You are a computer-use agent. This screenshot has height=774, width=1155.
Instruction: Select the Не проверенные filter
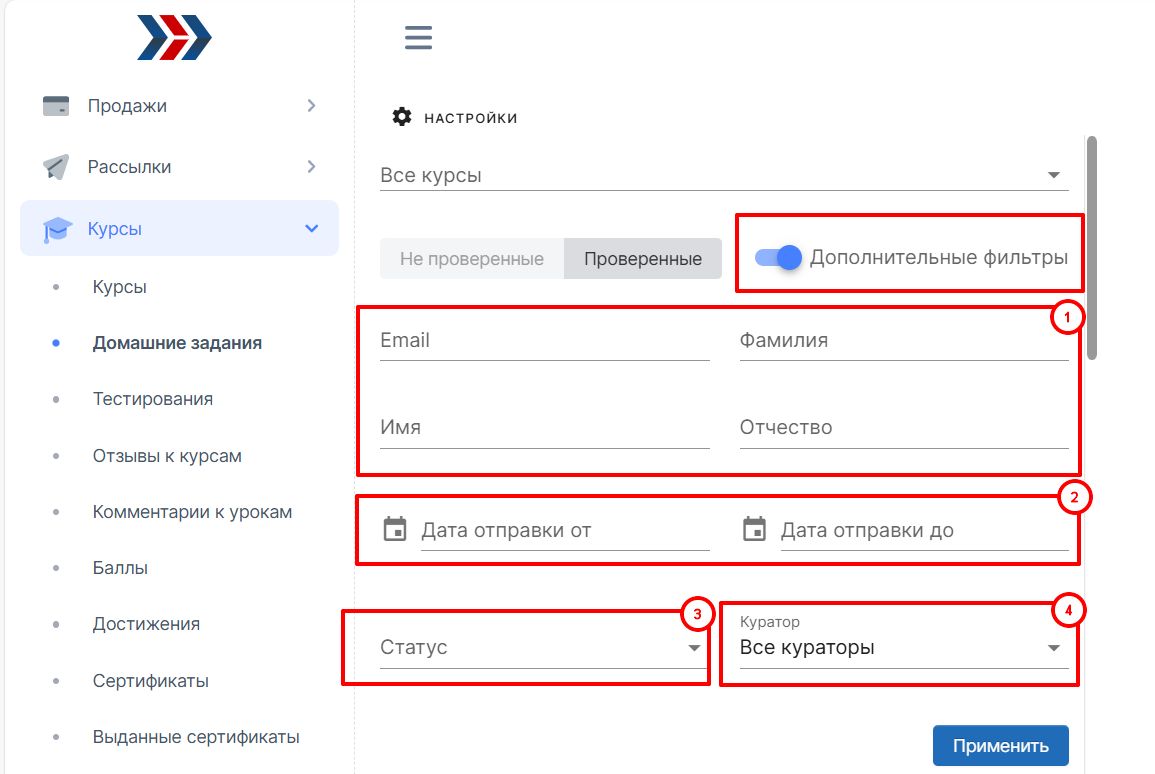click(472, 258)
